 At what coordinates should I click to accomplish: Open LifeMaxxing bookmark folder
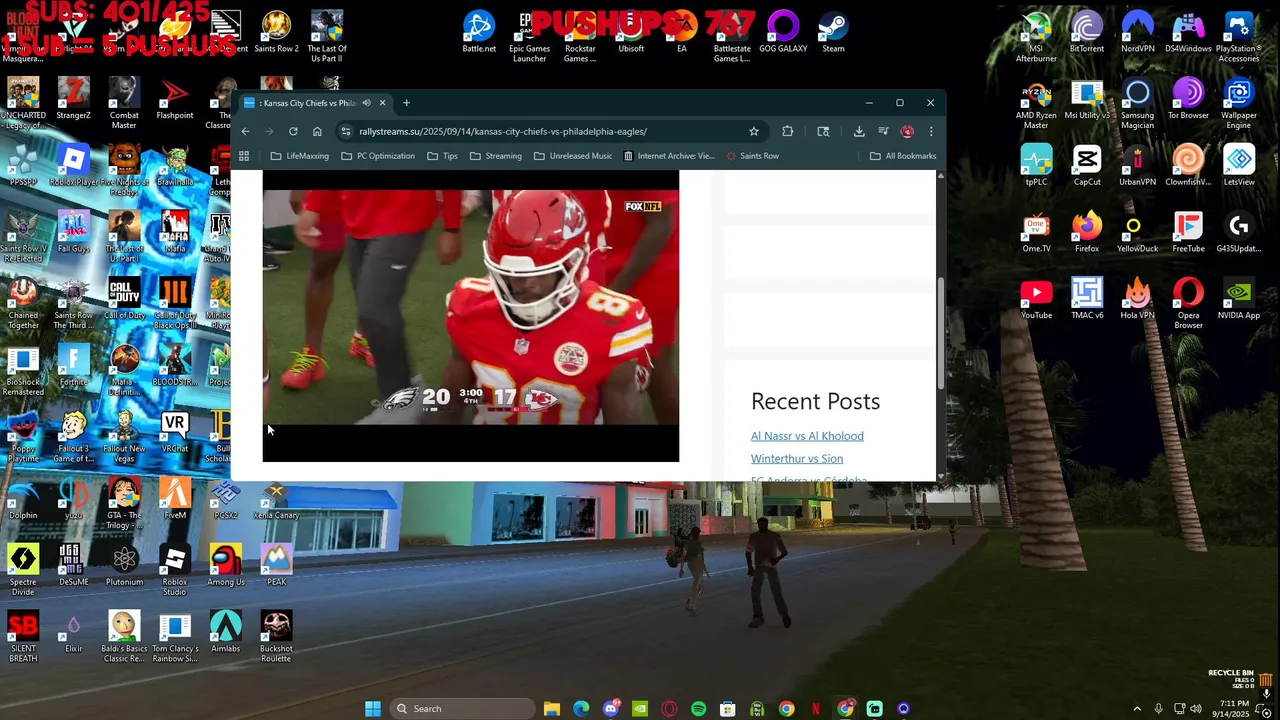coord(300,156)
